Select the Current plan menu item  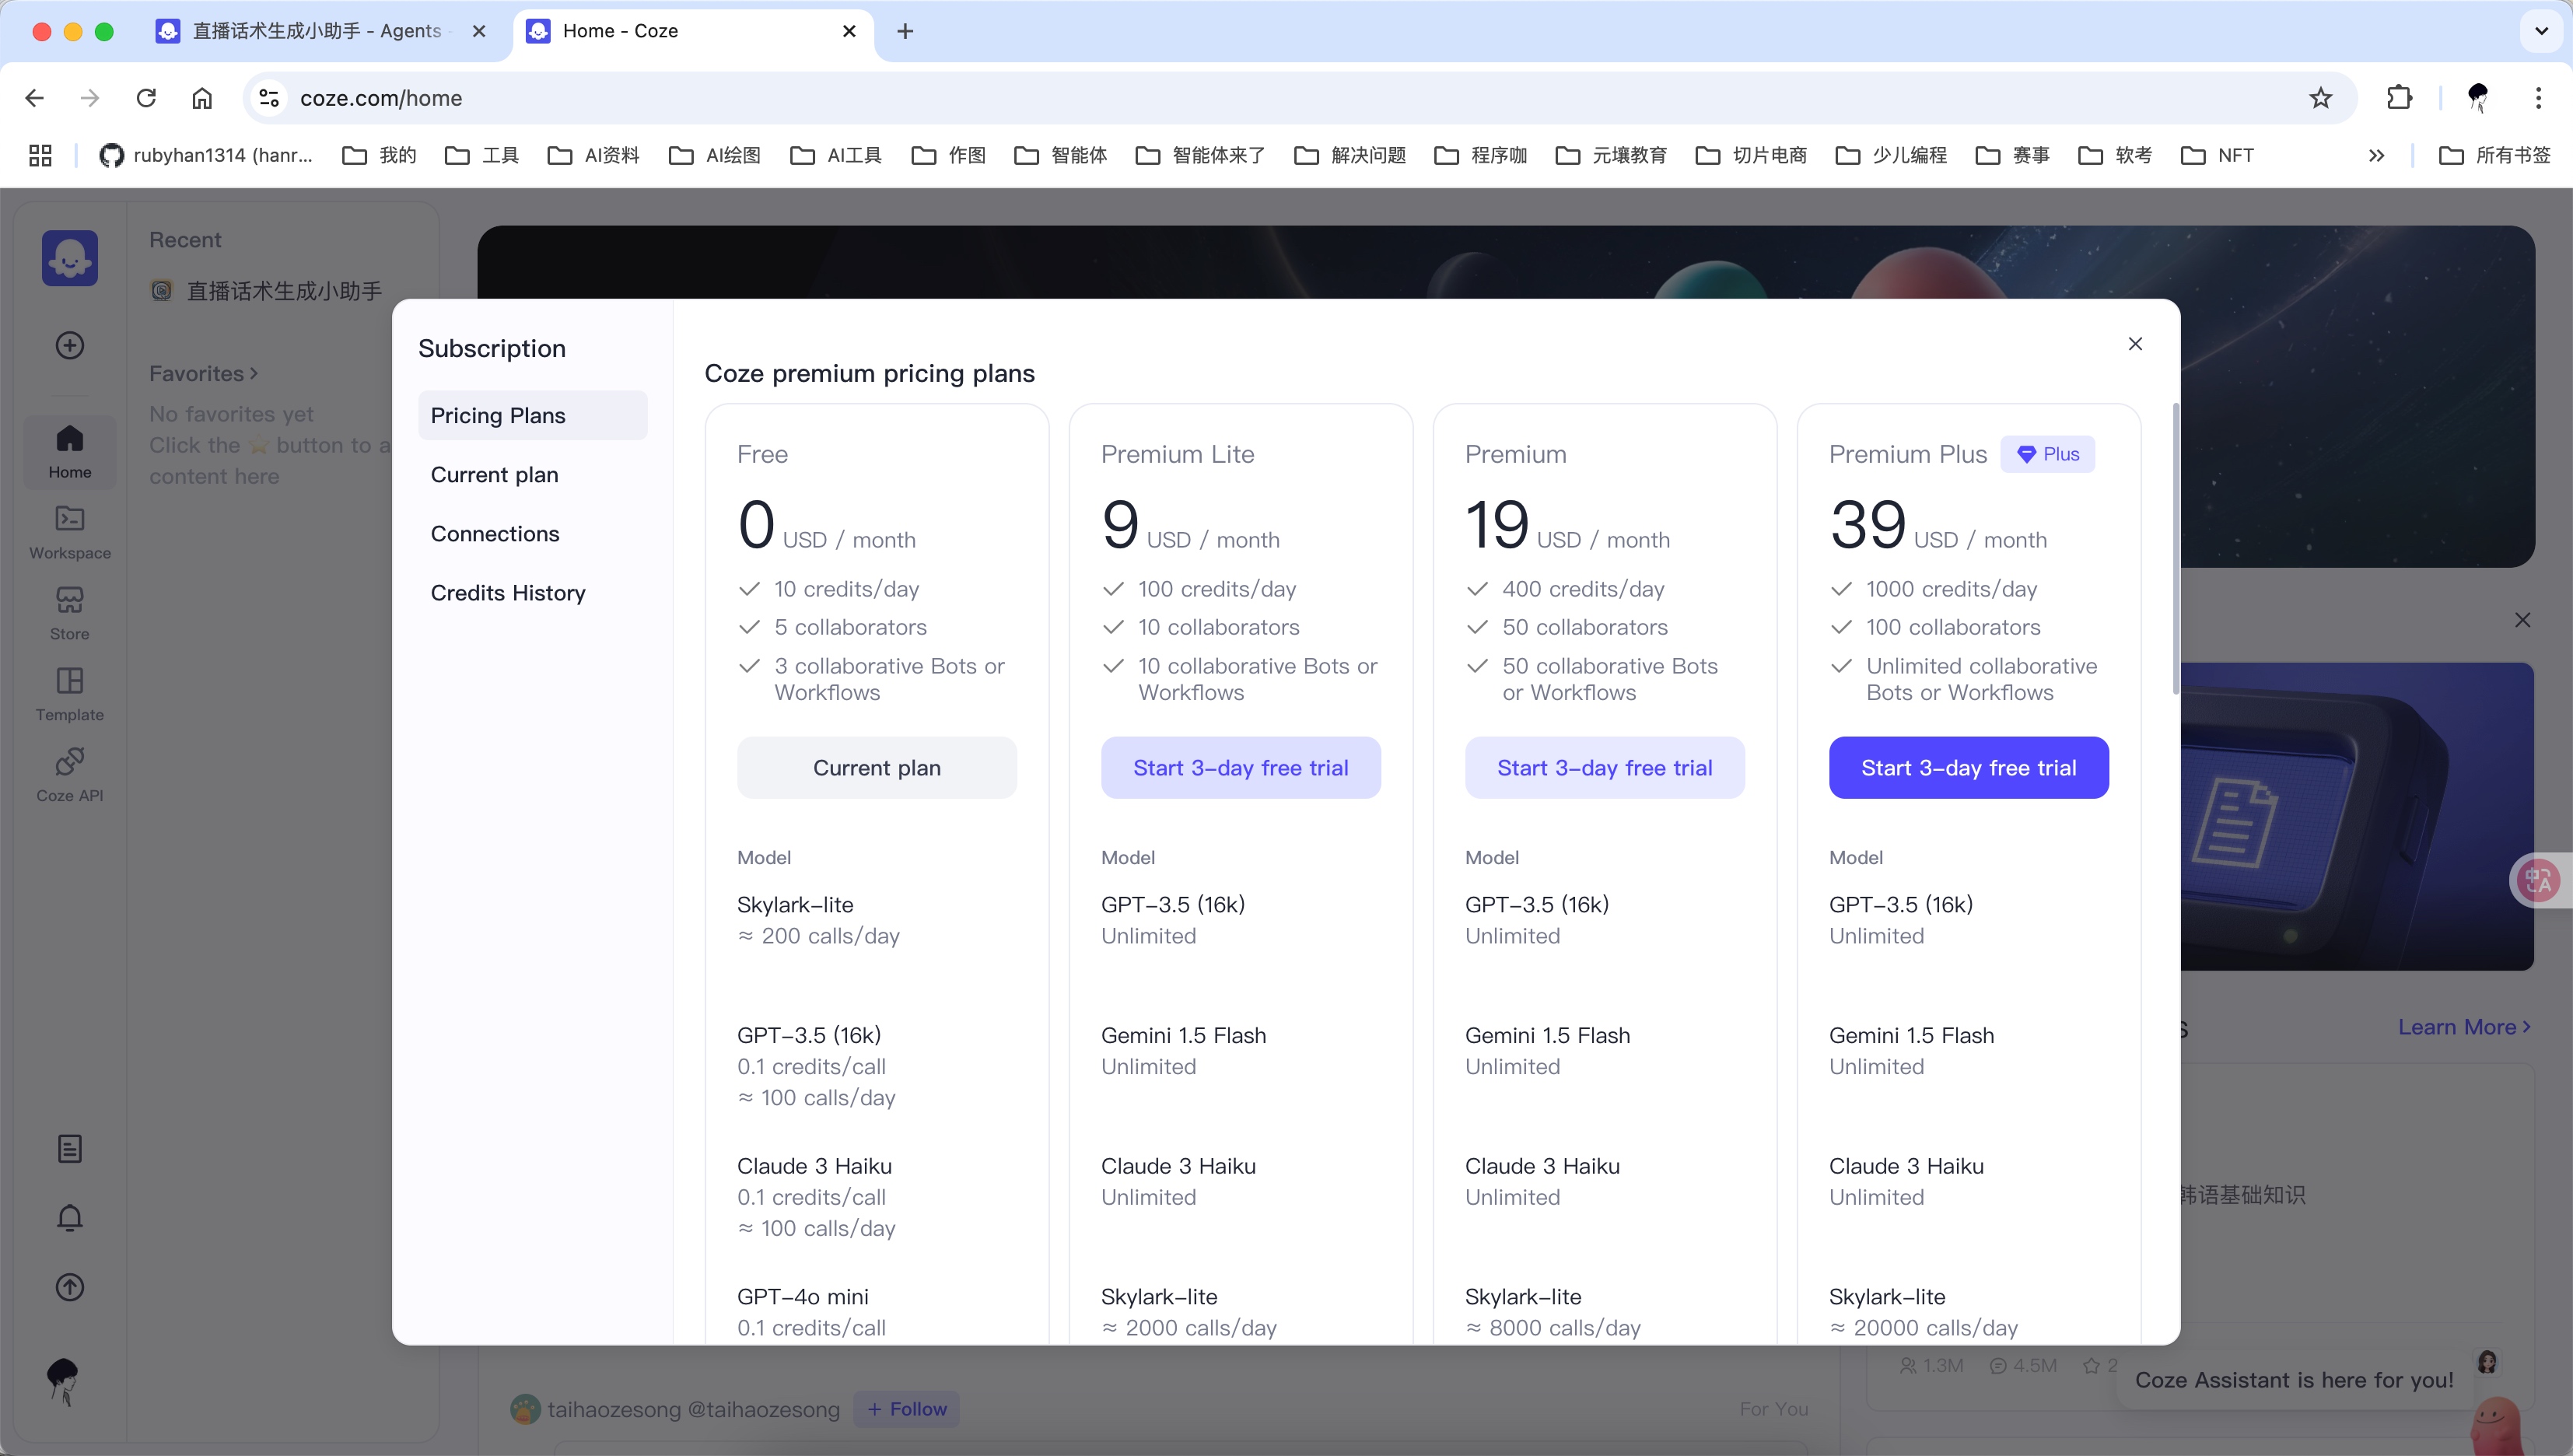[x=494, y=475]
